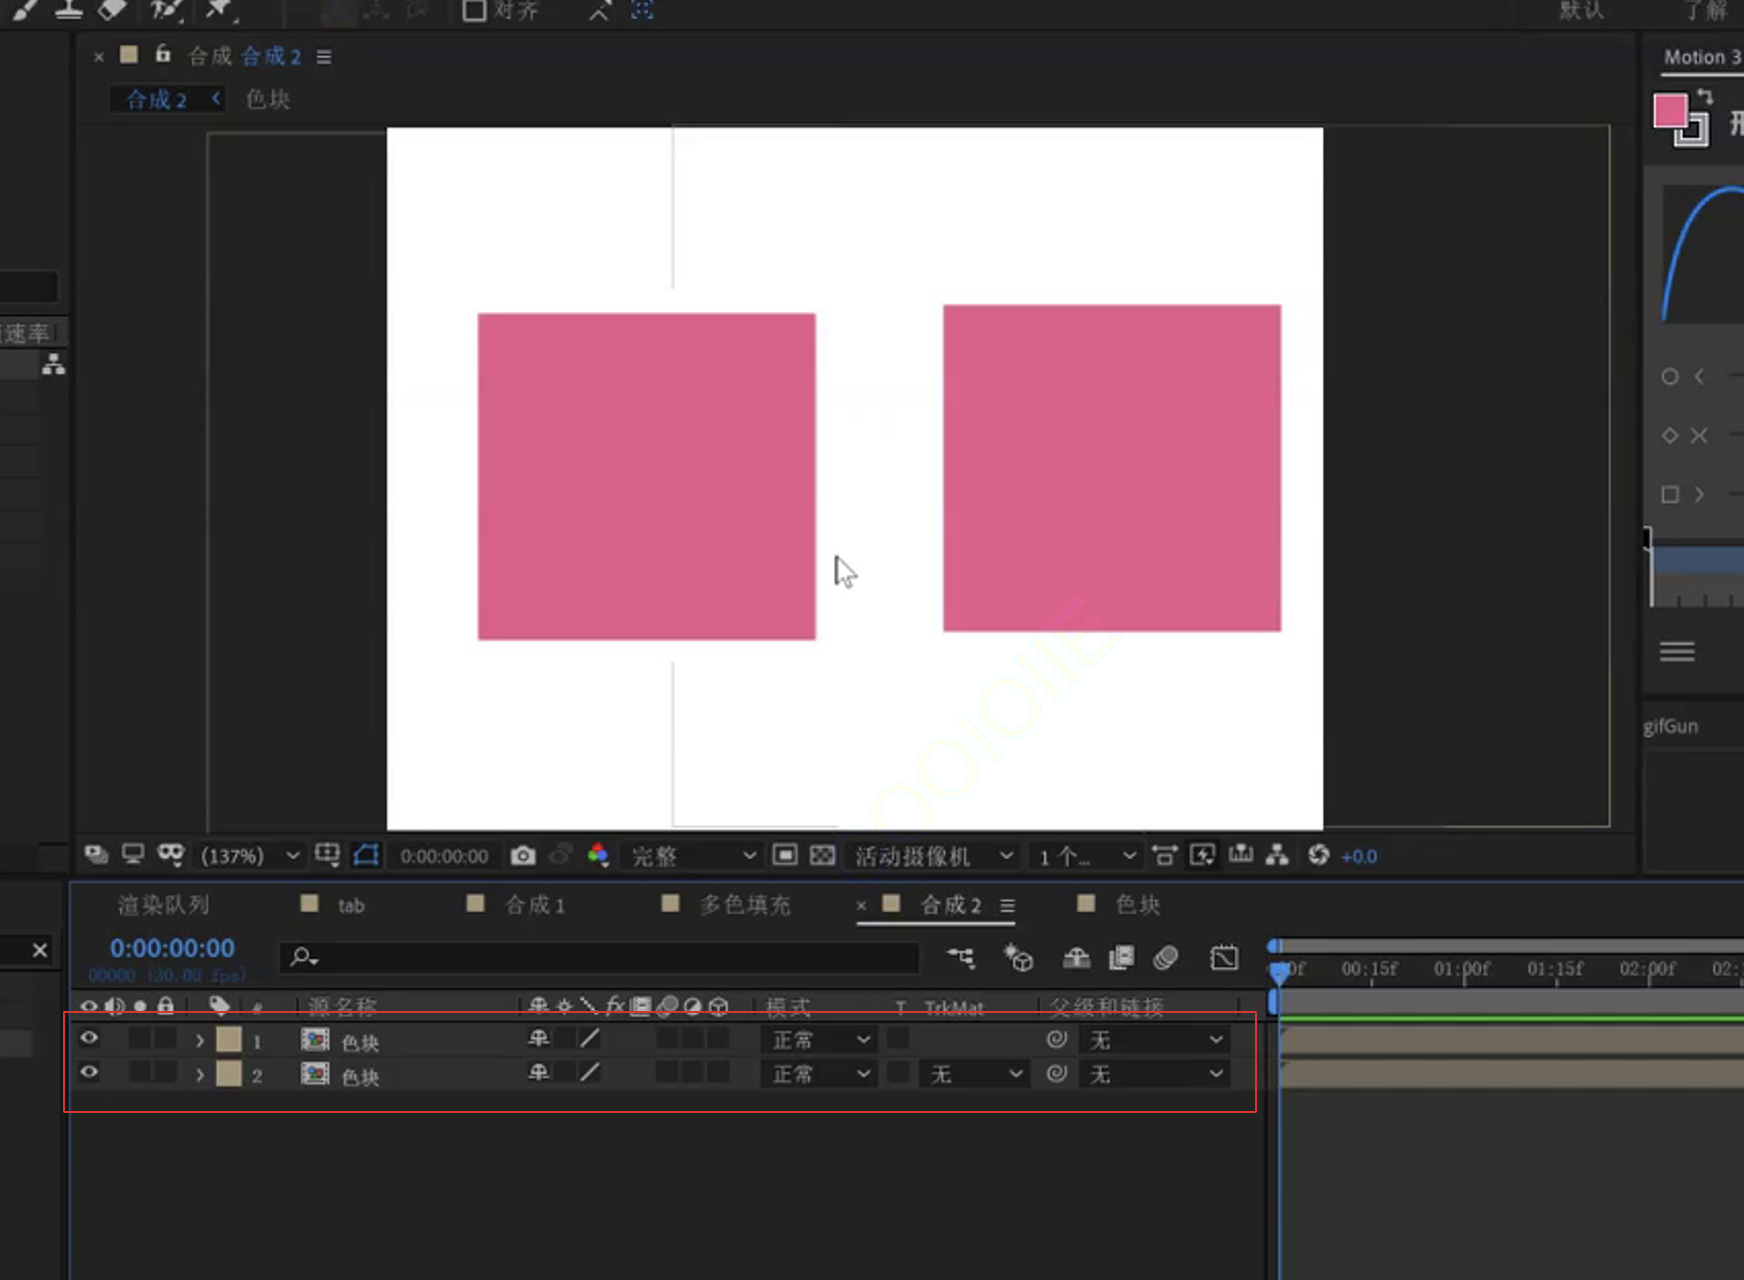This screenshot has width=1744, height=1280.
Task: Toggle the viewer lock icon beside 合成 合成2
Action: coord(162,55)
